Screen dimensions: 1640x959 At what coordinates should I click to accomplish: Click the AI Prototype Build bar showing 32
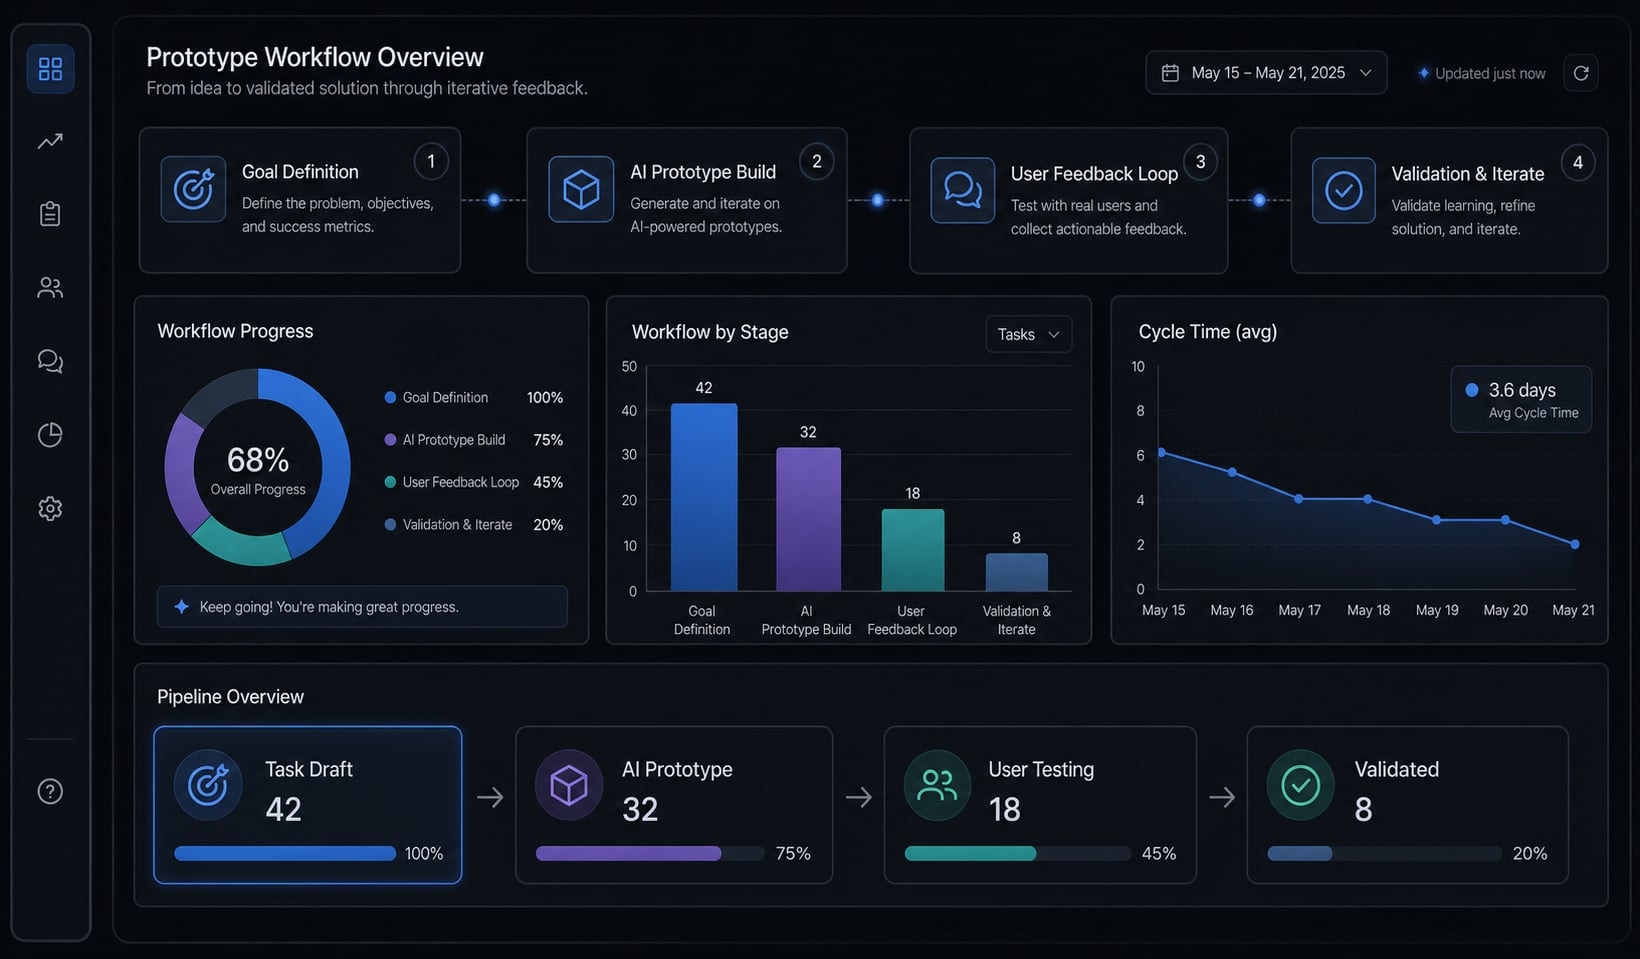tap(808, 519)
